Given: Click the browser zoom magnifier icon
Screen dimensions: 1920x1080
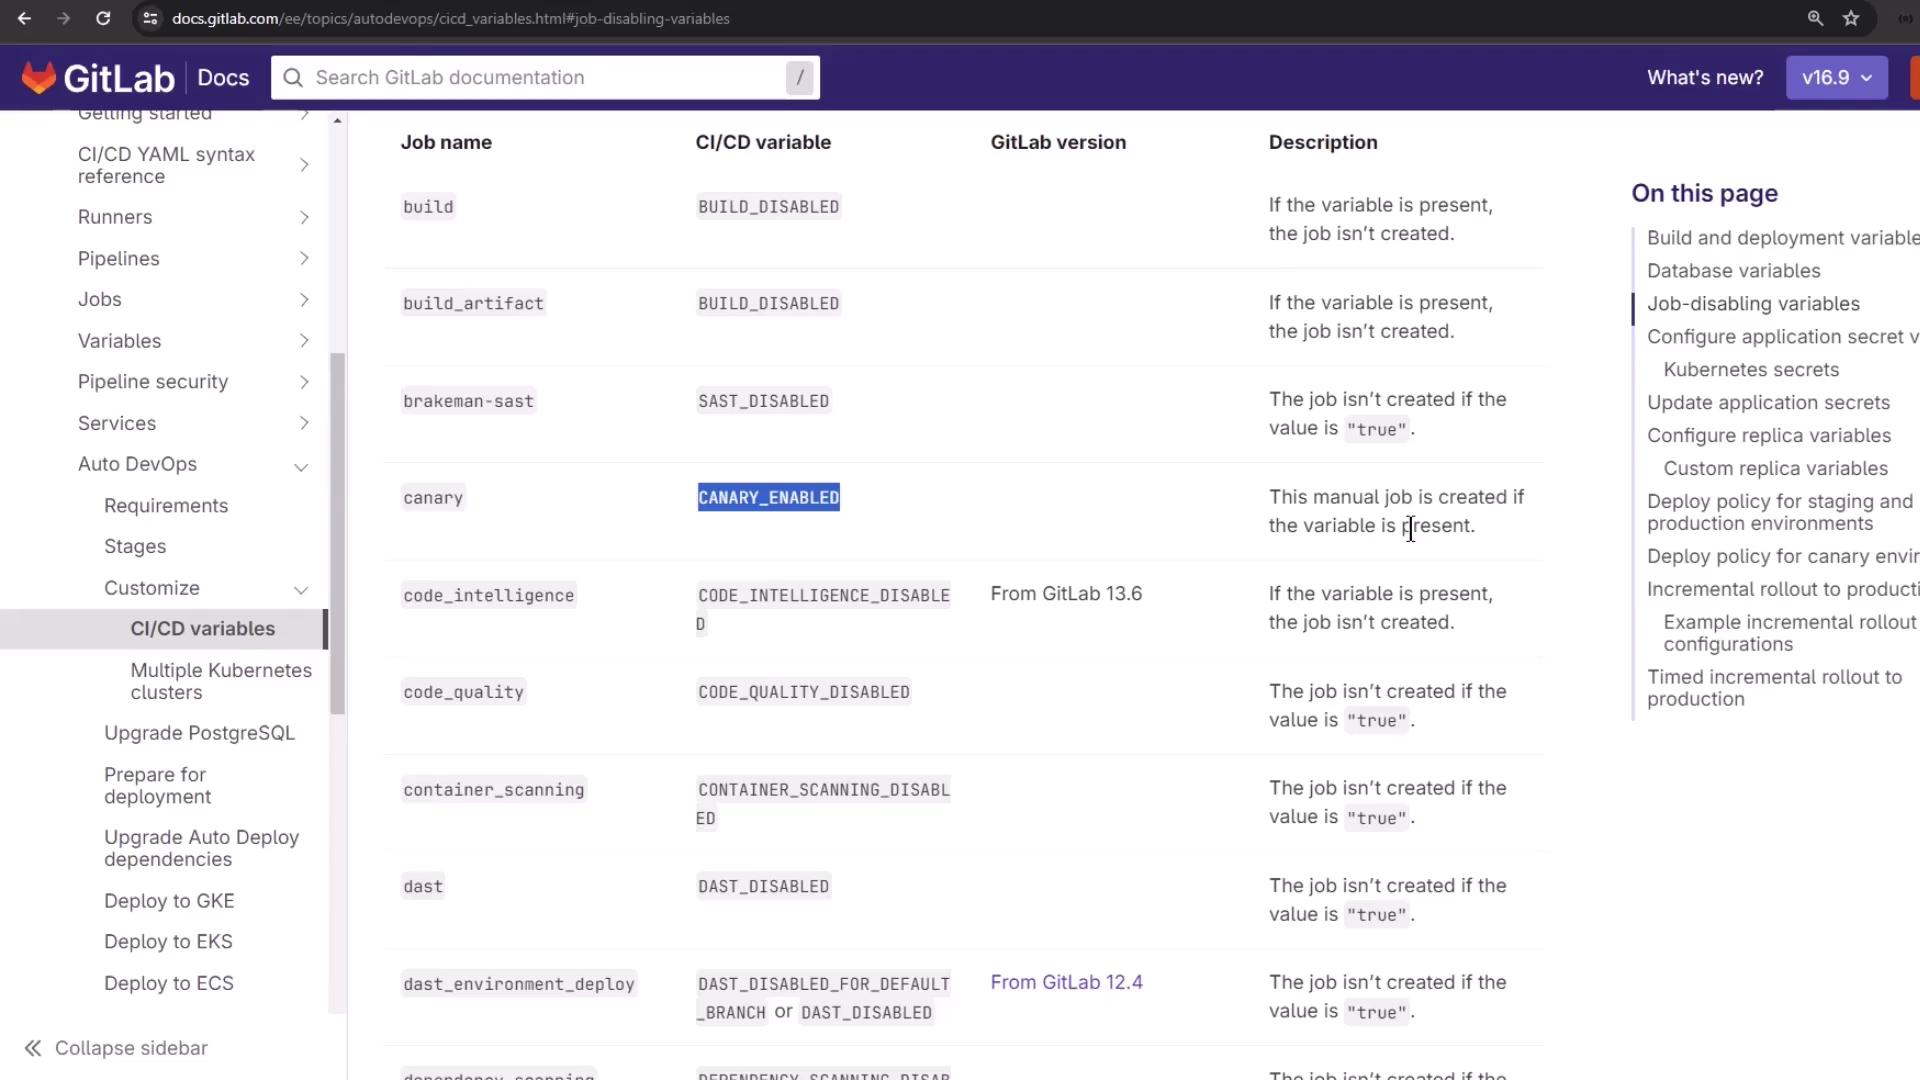Looking at the screenshot, I should coord(1815,18).
